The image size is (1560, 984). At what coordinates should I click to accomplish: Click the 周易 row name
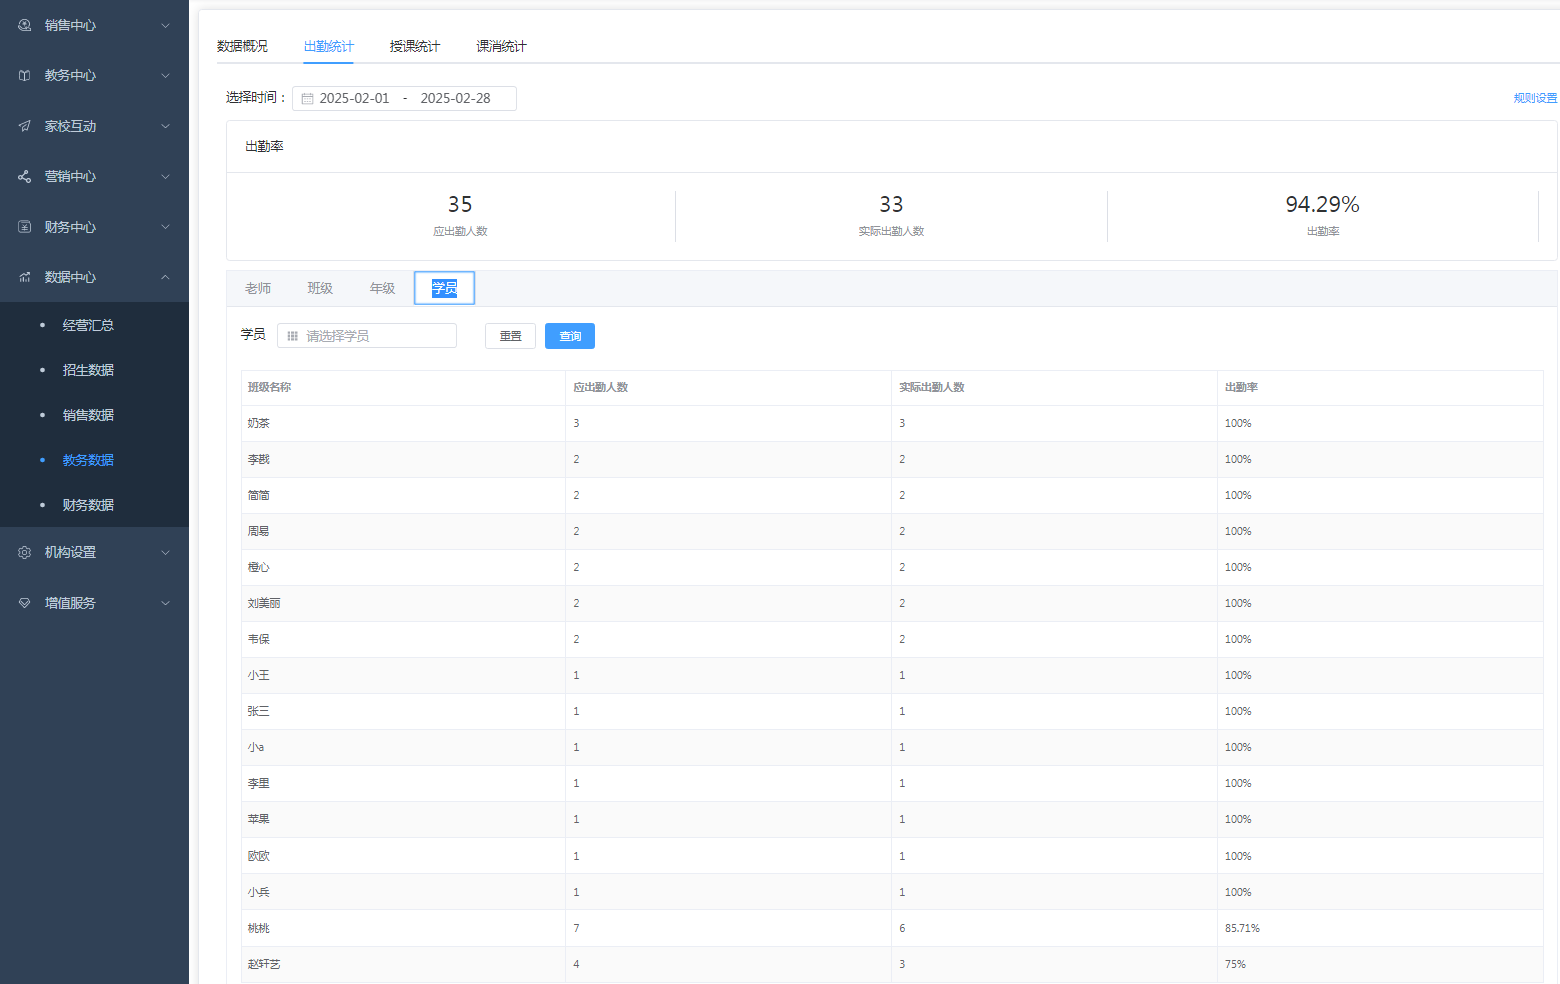pos(259,531)
